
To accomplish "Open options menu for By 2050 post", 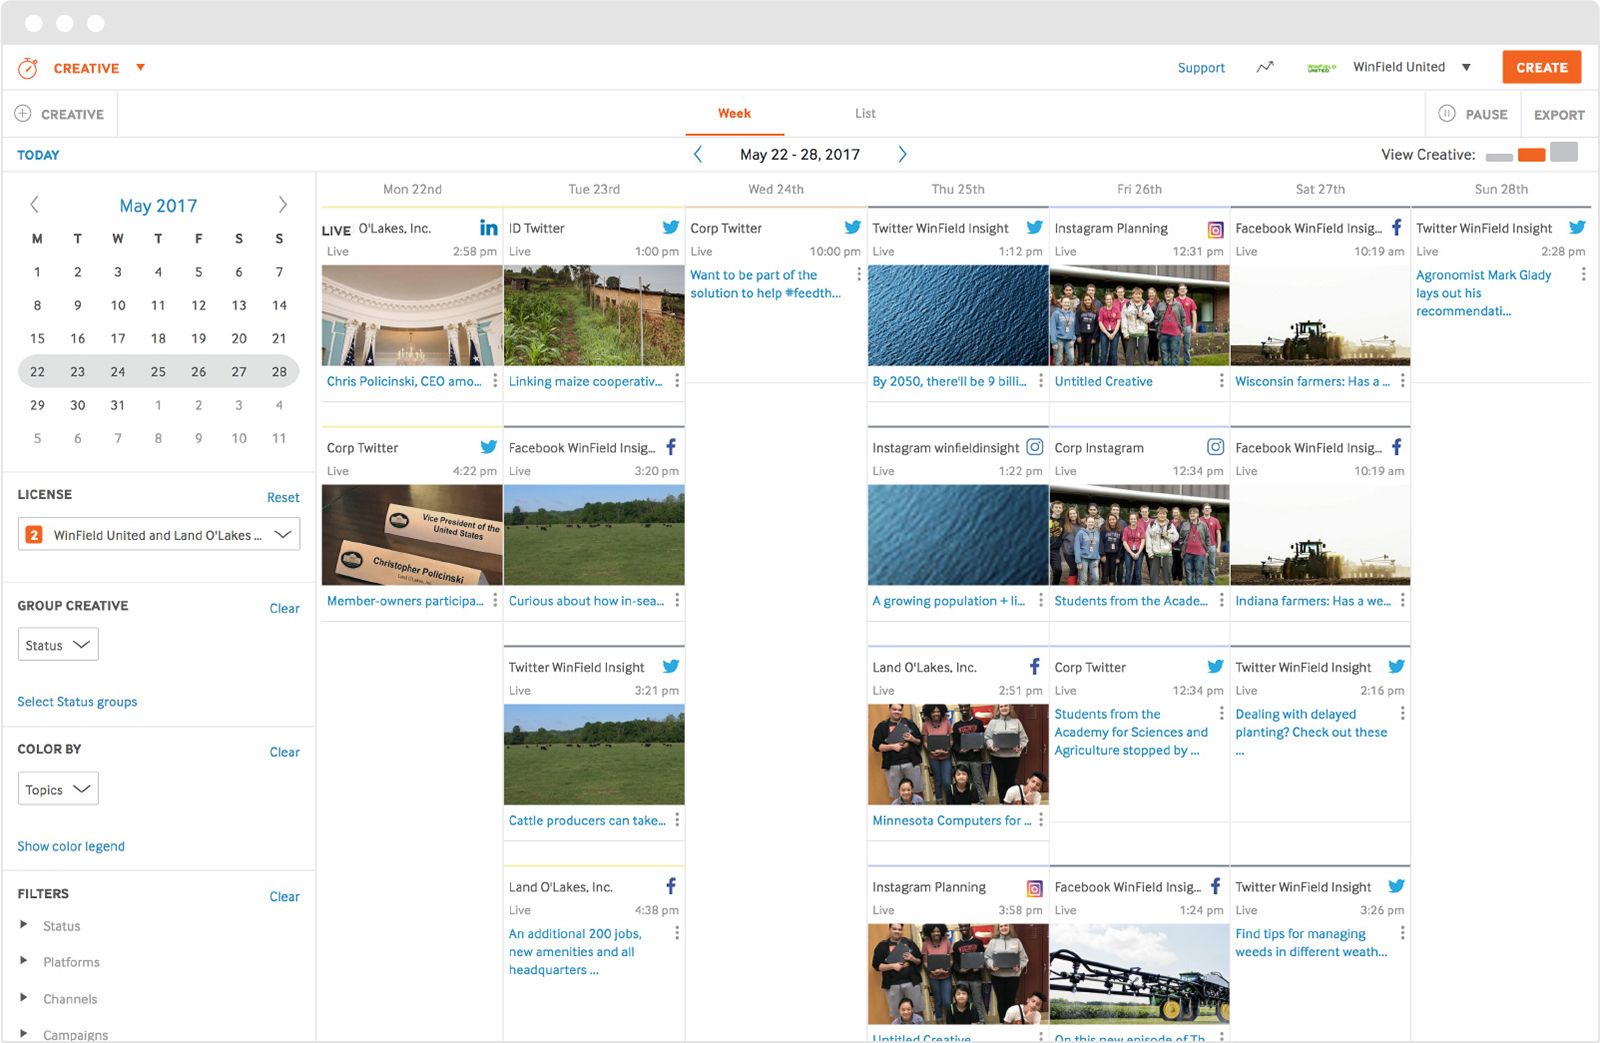I will 1041,381.
